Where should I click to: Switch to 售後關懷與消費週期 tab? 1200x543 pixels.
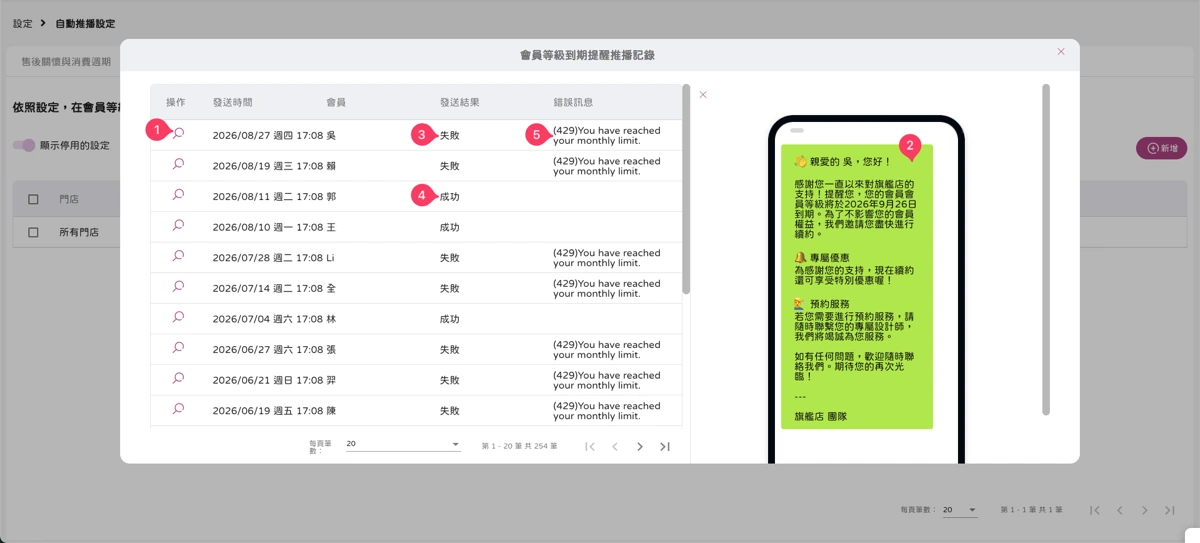click(x=66, y=62)
